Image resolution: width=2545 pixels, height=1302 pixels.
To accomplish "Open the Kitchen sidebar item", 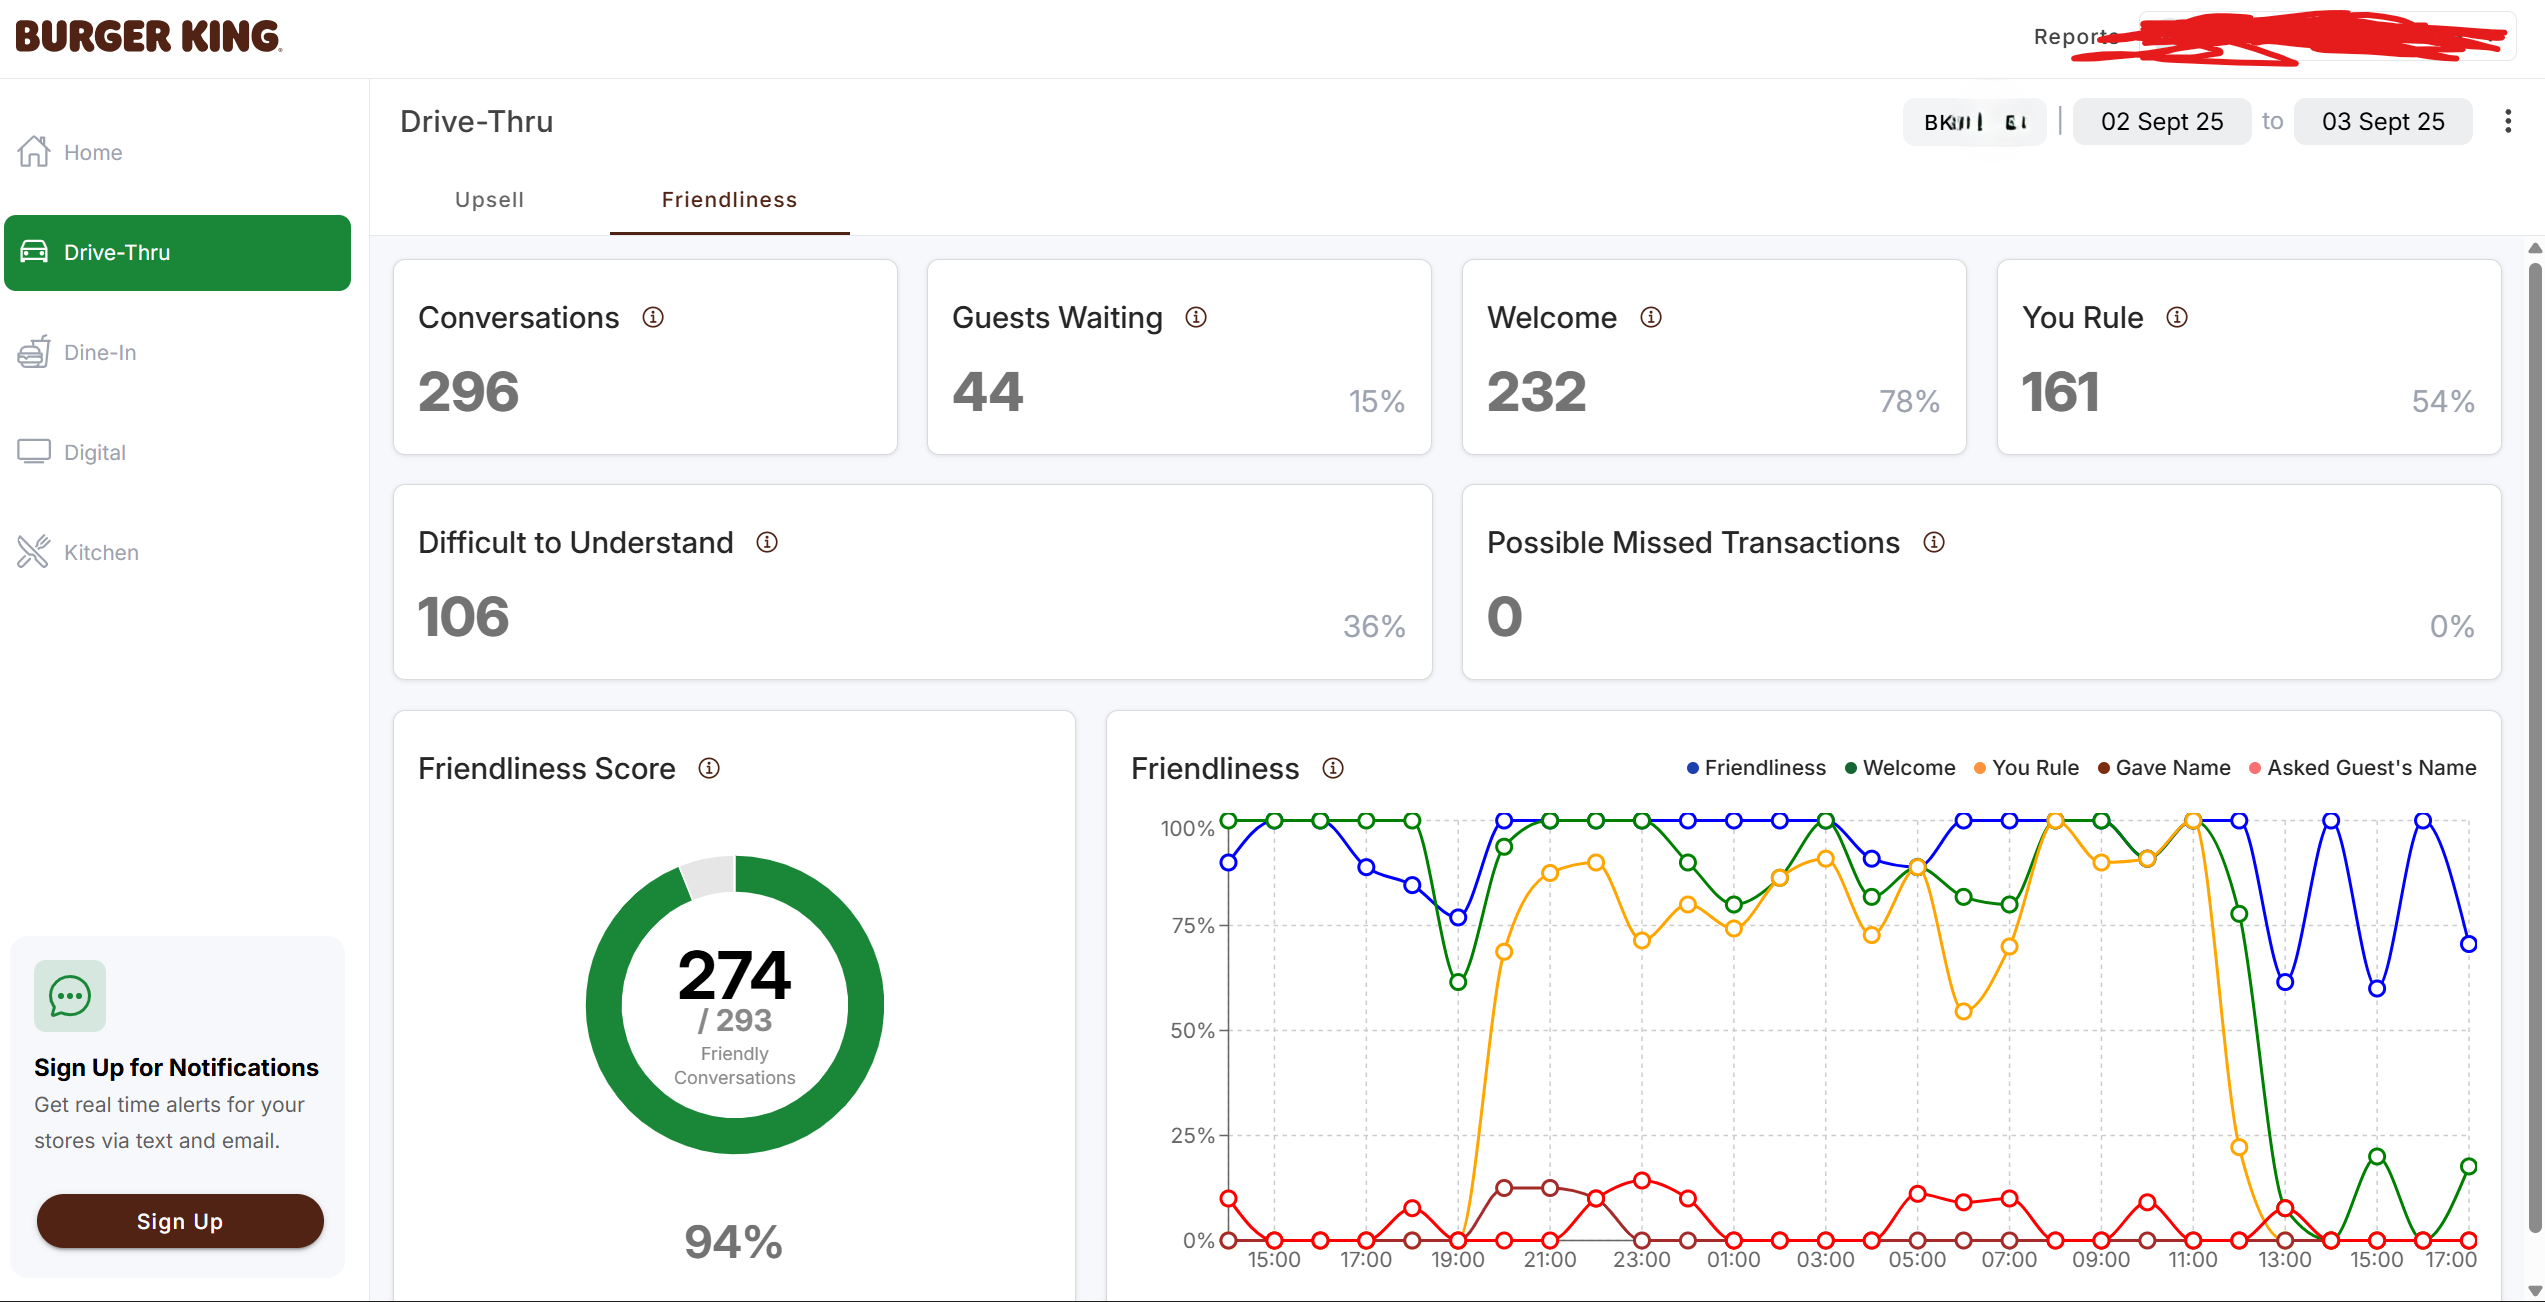I will pyautogui.click(x=177, y=552).
